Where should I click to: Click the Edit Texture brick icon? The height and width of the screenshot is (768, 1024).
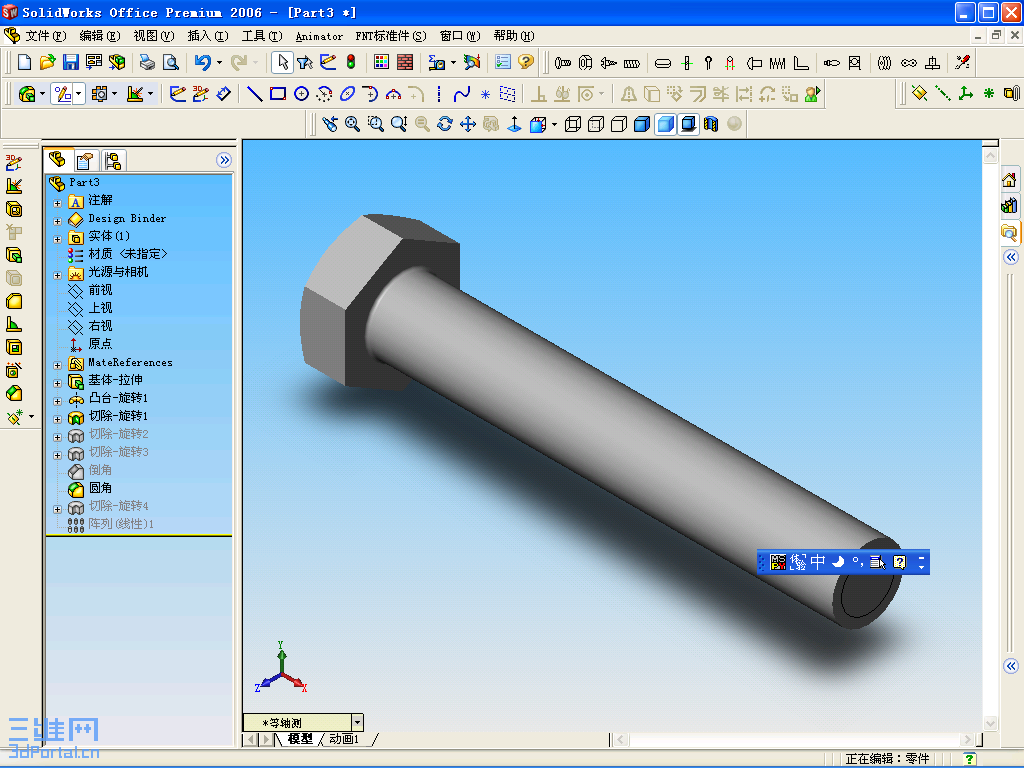pyautogui.click(x=405, y=62)
